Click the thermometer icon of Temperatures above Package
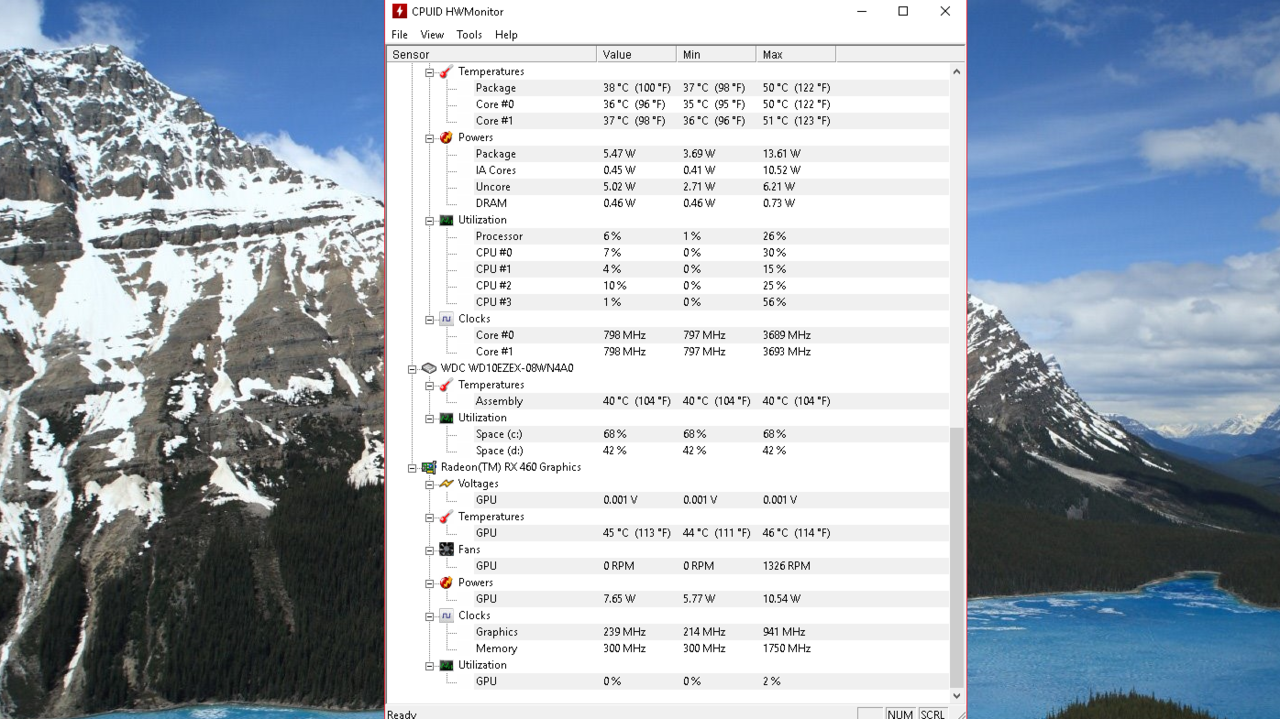Viewport: 1280px width, 719px height. coord(446,71)
